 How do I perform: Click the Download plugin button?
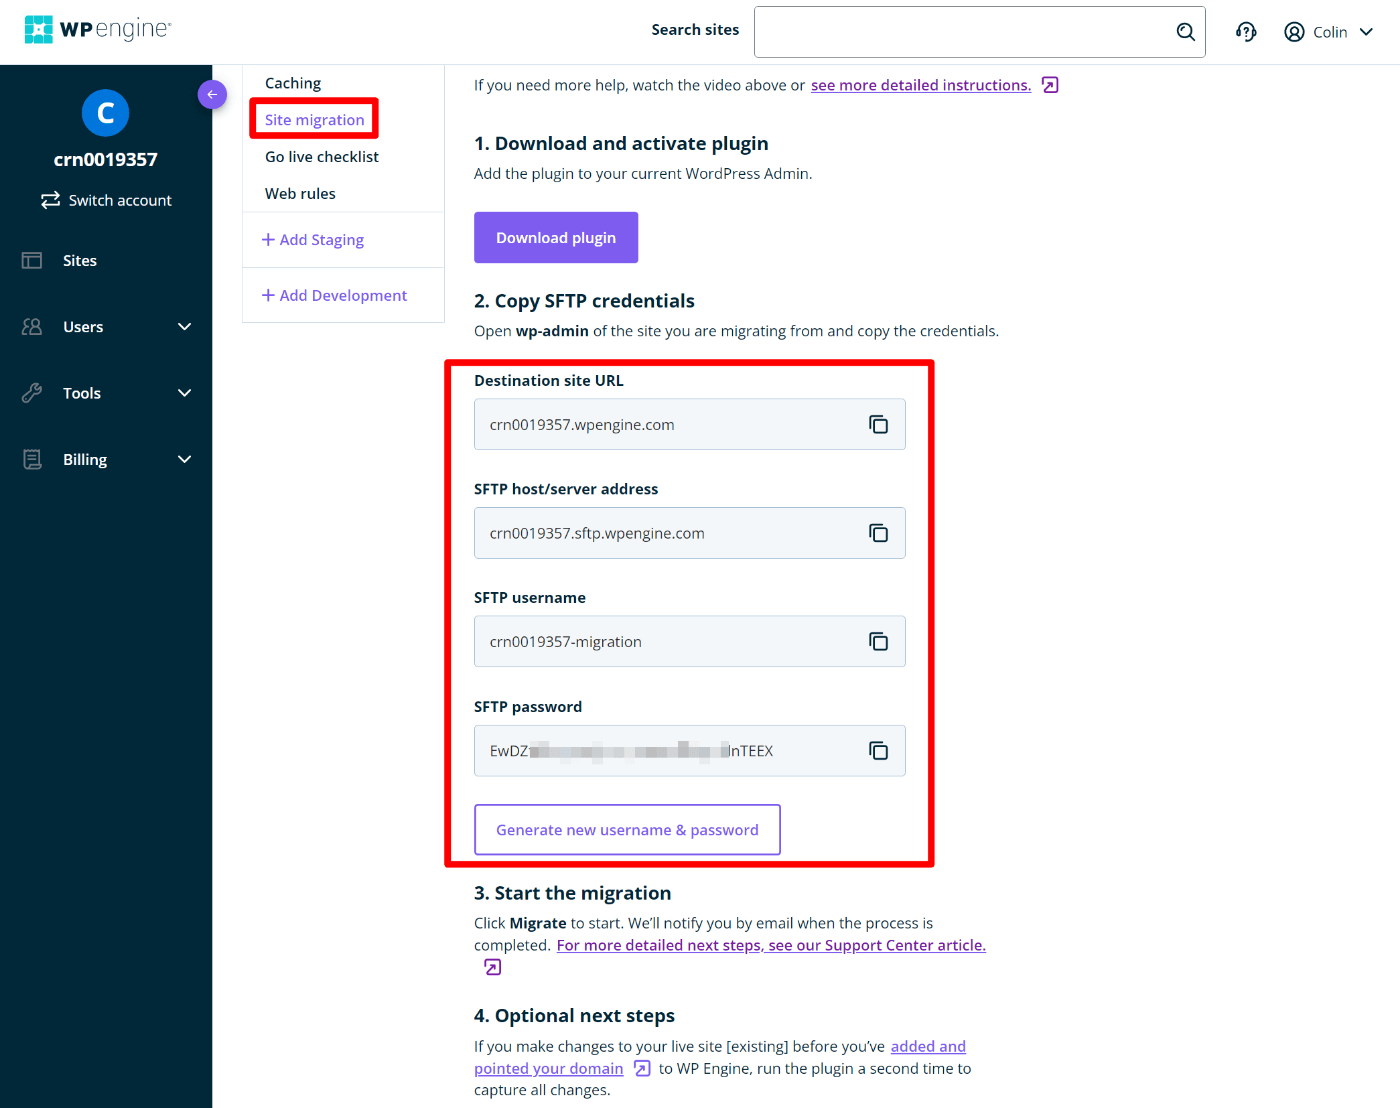(556, 237)
